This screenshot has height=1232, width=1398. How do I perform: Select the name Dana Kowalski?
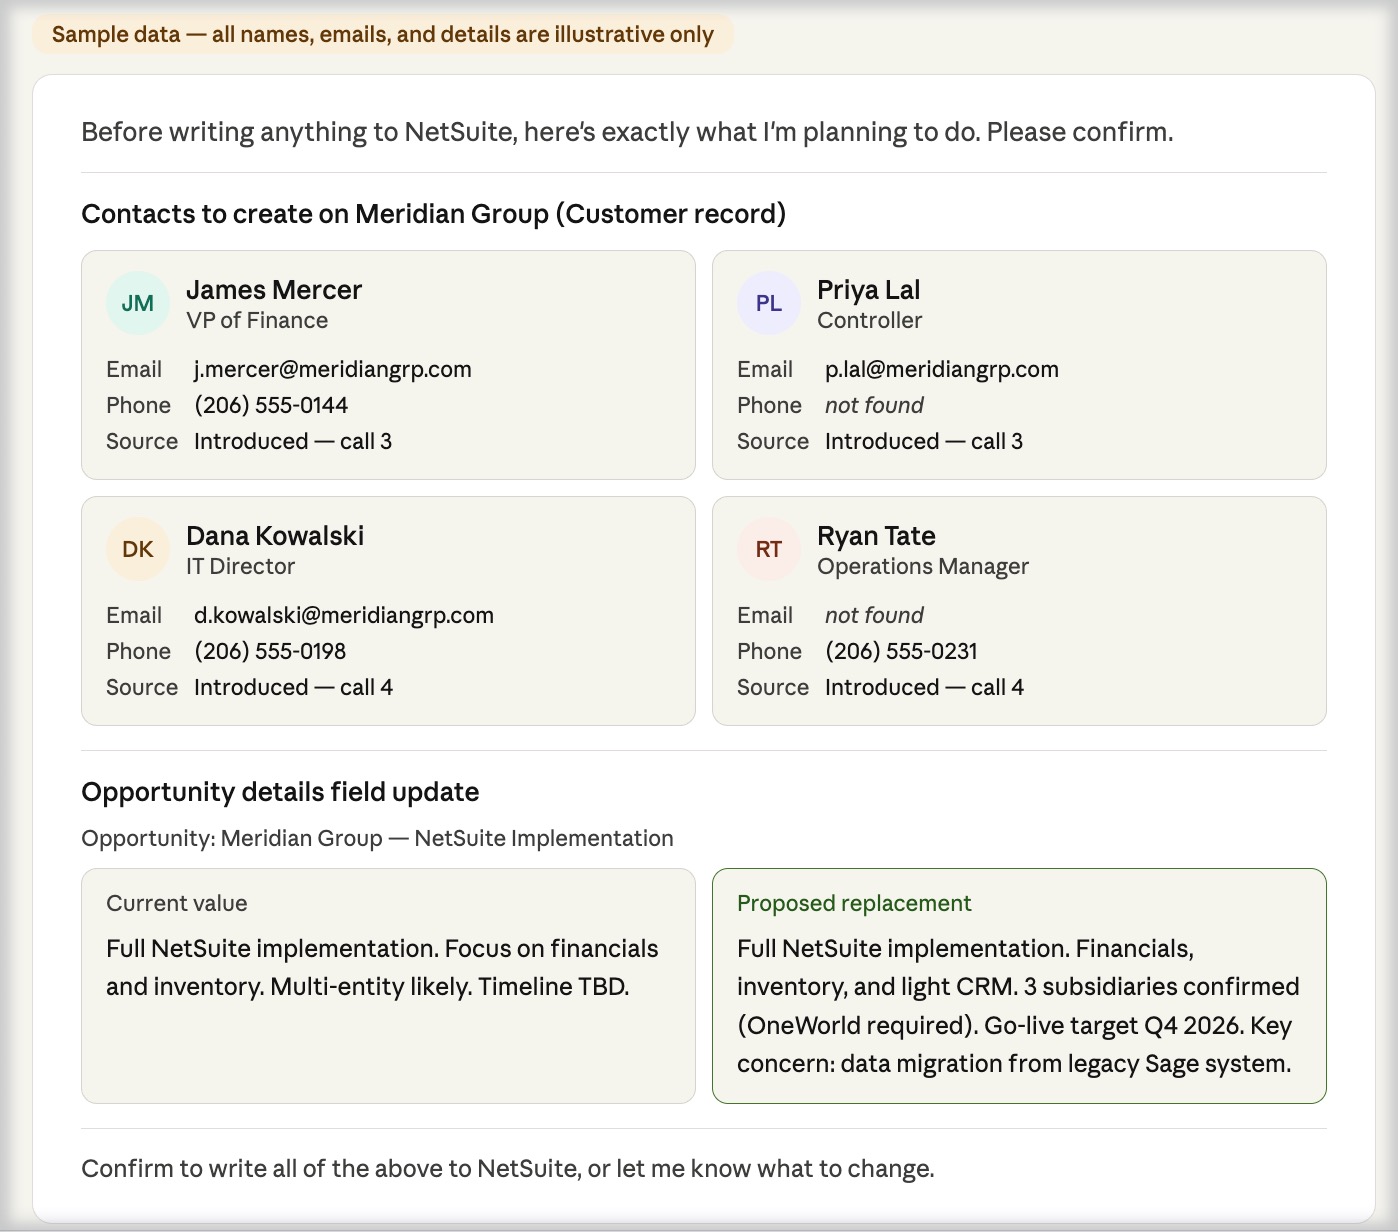[x=275, y=536]
